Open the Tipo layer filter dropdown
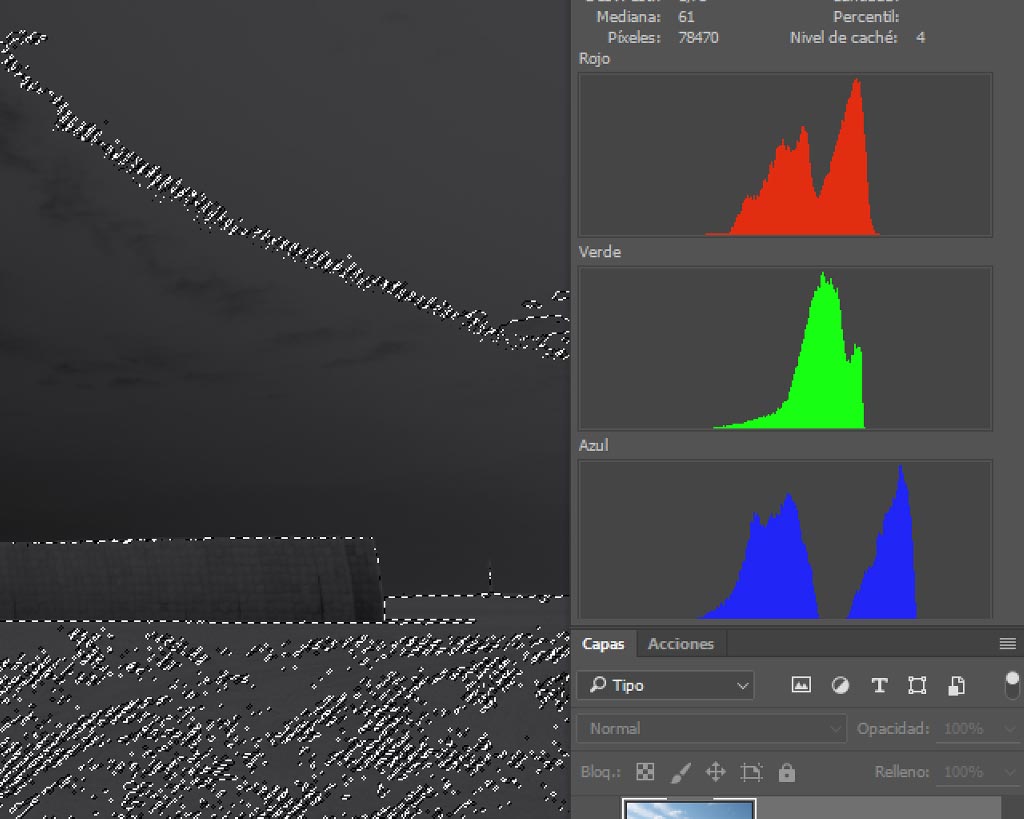Screen dimensions: 1024x819 665,685
